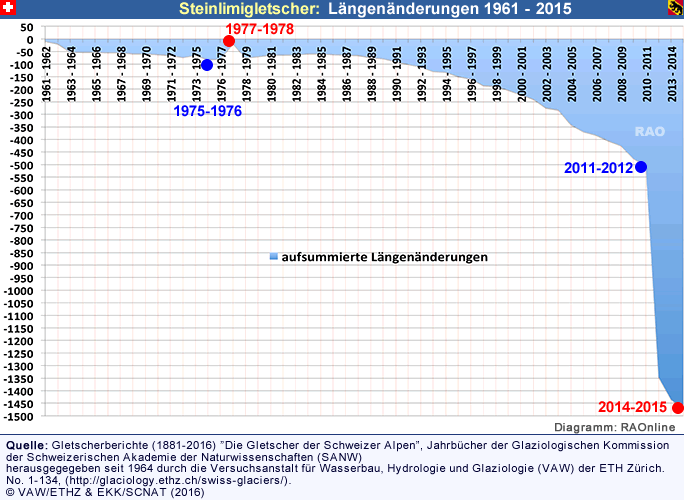Click the Bern coat of arms icon
The width and height of the screenshot is (684, 500).
pos(675,10)
